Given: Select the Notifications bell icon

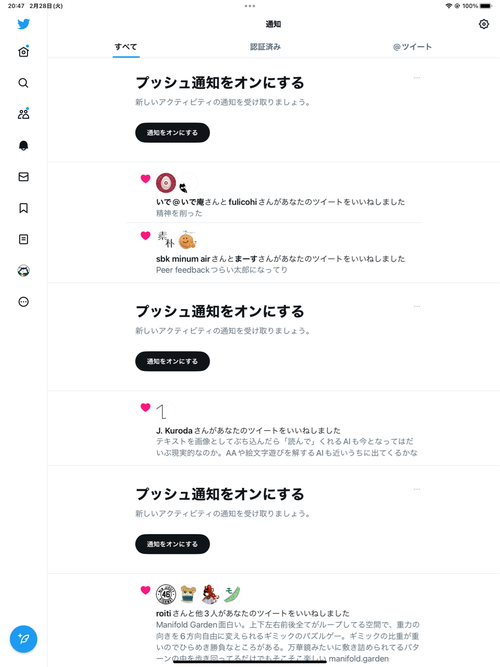Looking at the screenshot, I should (24, 145).
